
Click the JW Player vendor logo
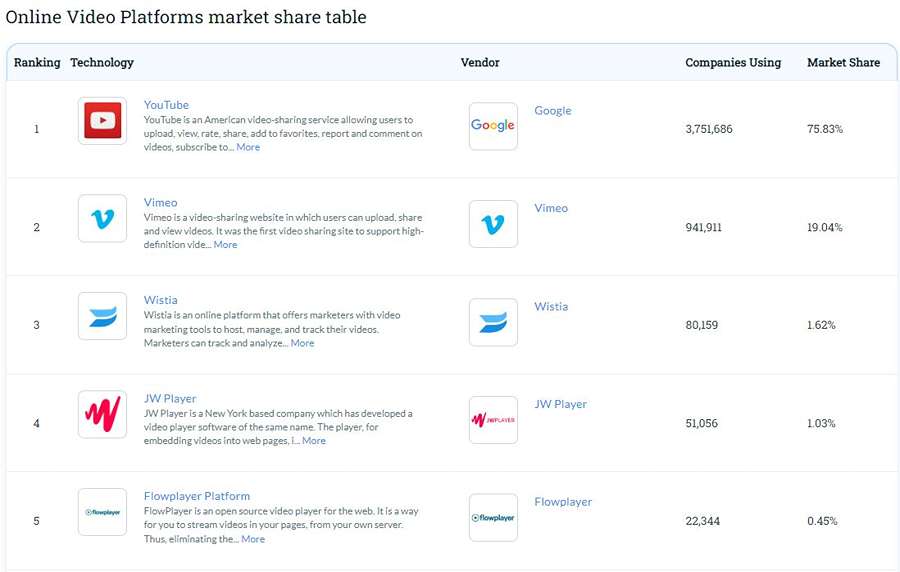point(493,420)
